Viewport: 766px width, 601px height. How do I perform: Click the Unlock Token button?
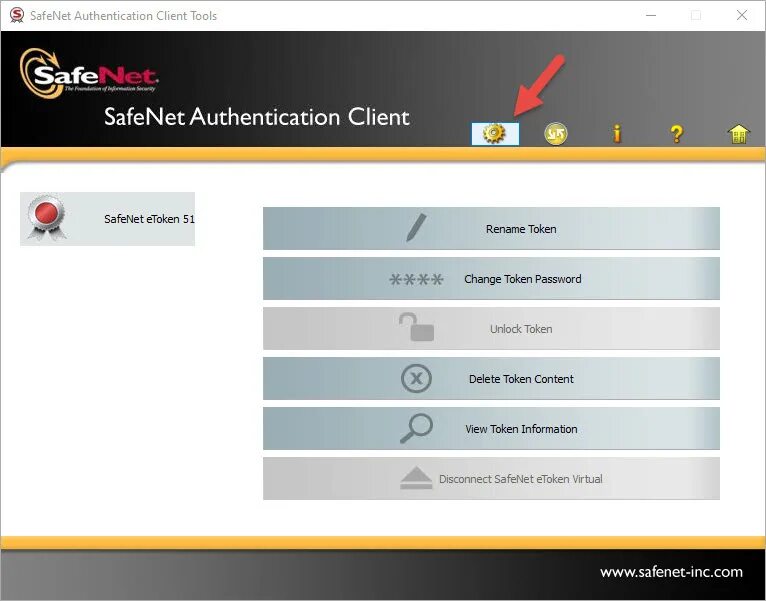pos(491,328)
